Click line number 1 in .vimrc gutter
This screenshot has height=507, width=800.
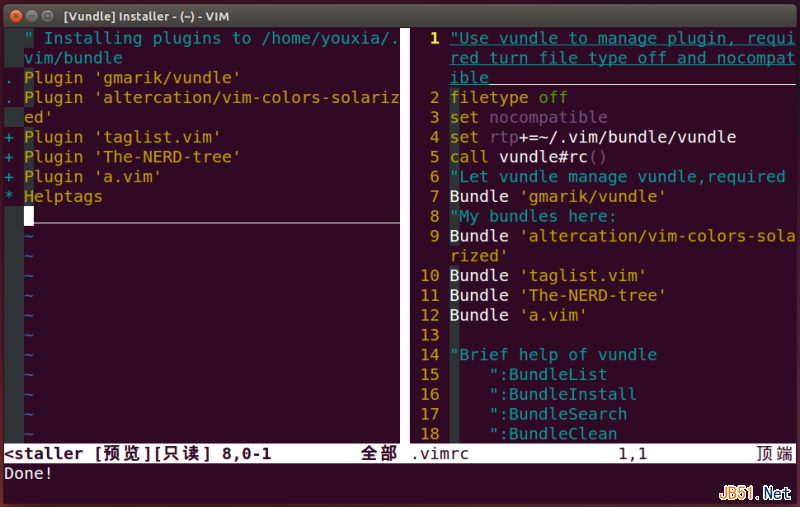pos(435,39)
